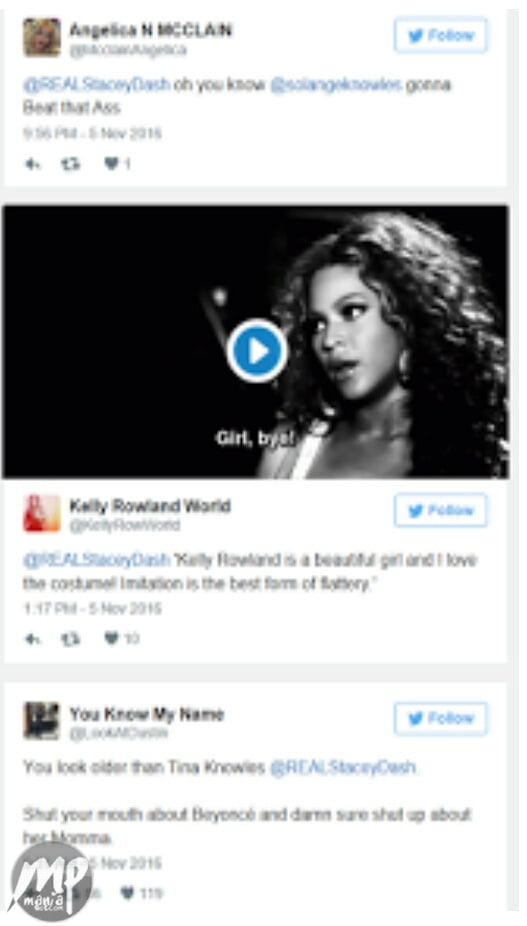The width and height of the screenshot is (527, 926).
Task: Open @REALStaceyDash mention in Tina Knowles tweet
Action: tap(343, 768)
